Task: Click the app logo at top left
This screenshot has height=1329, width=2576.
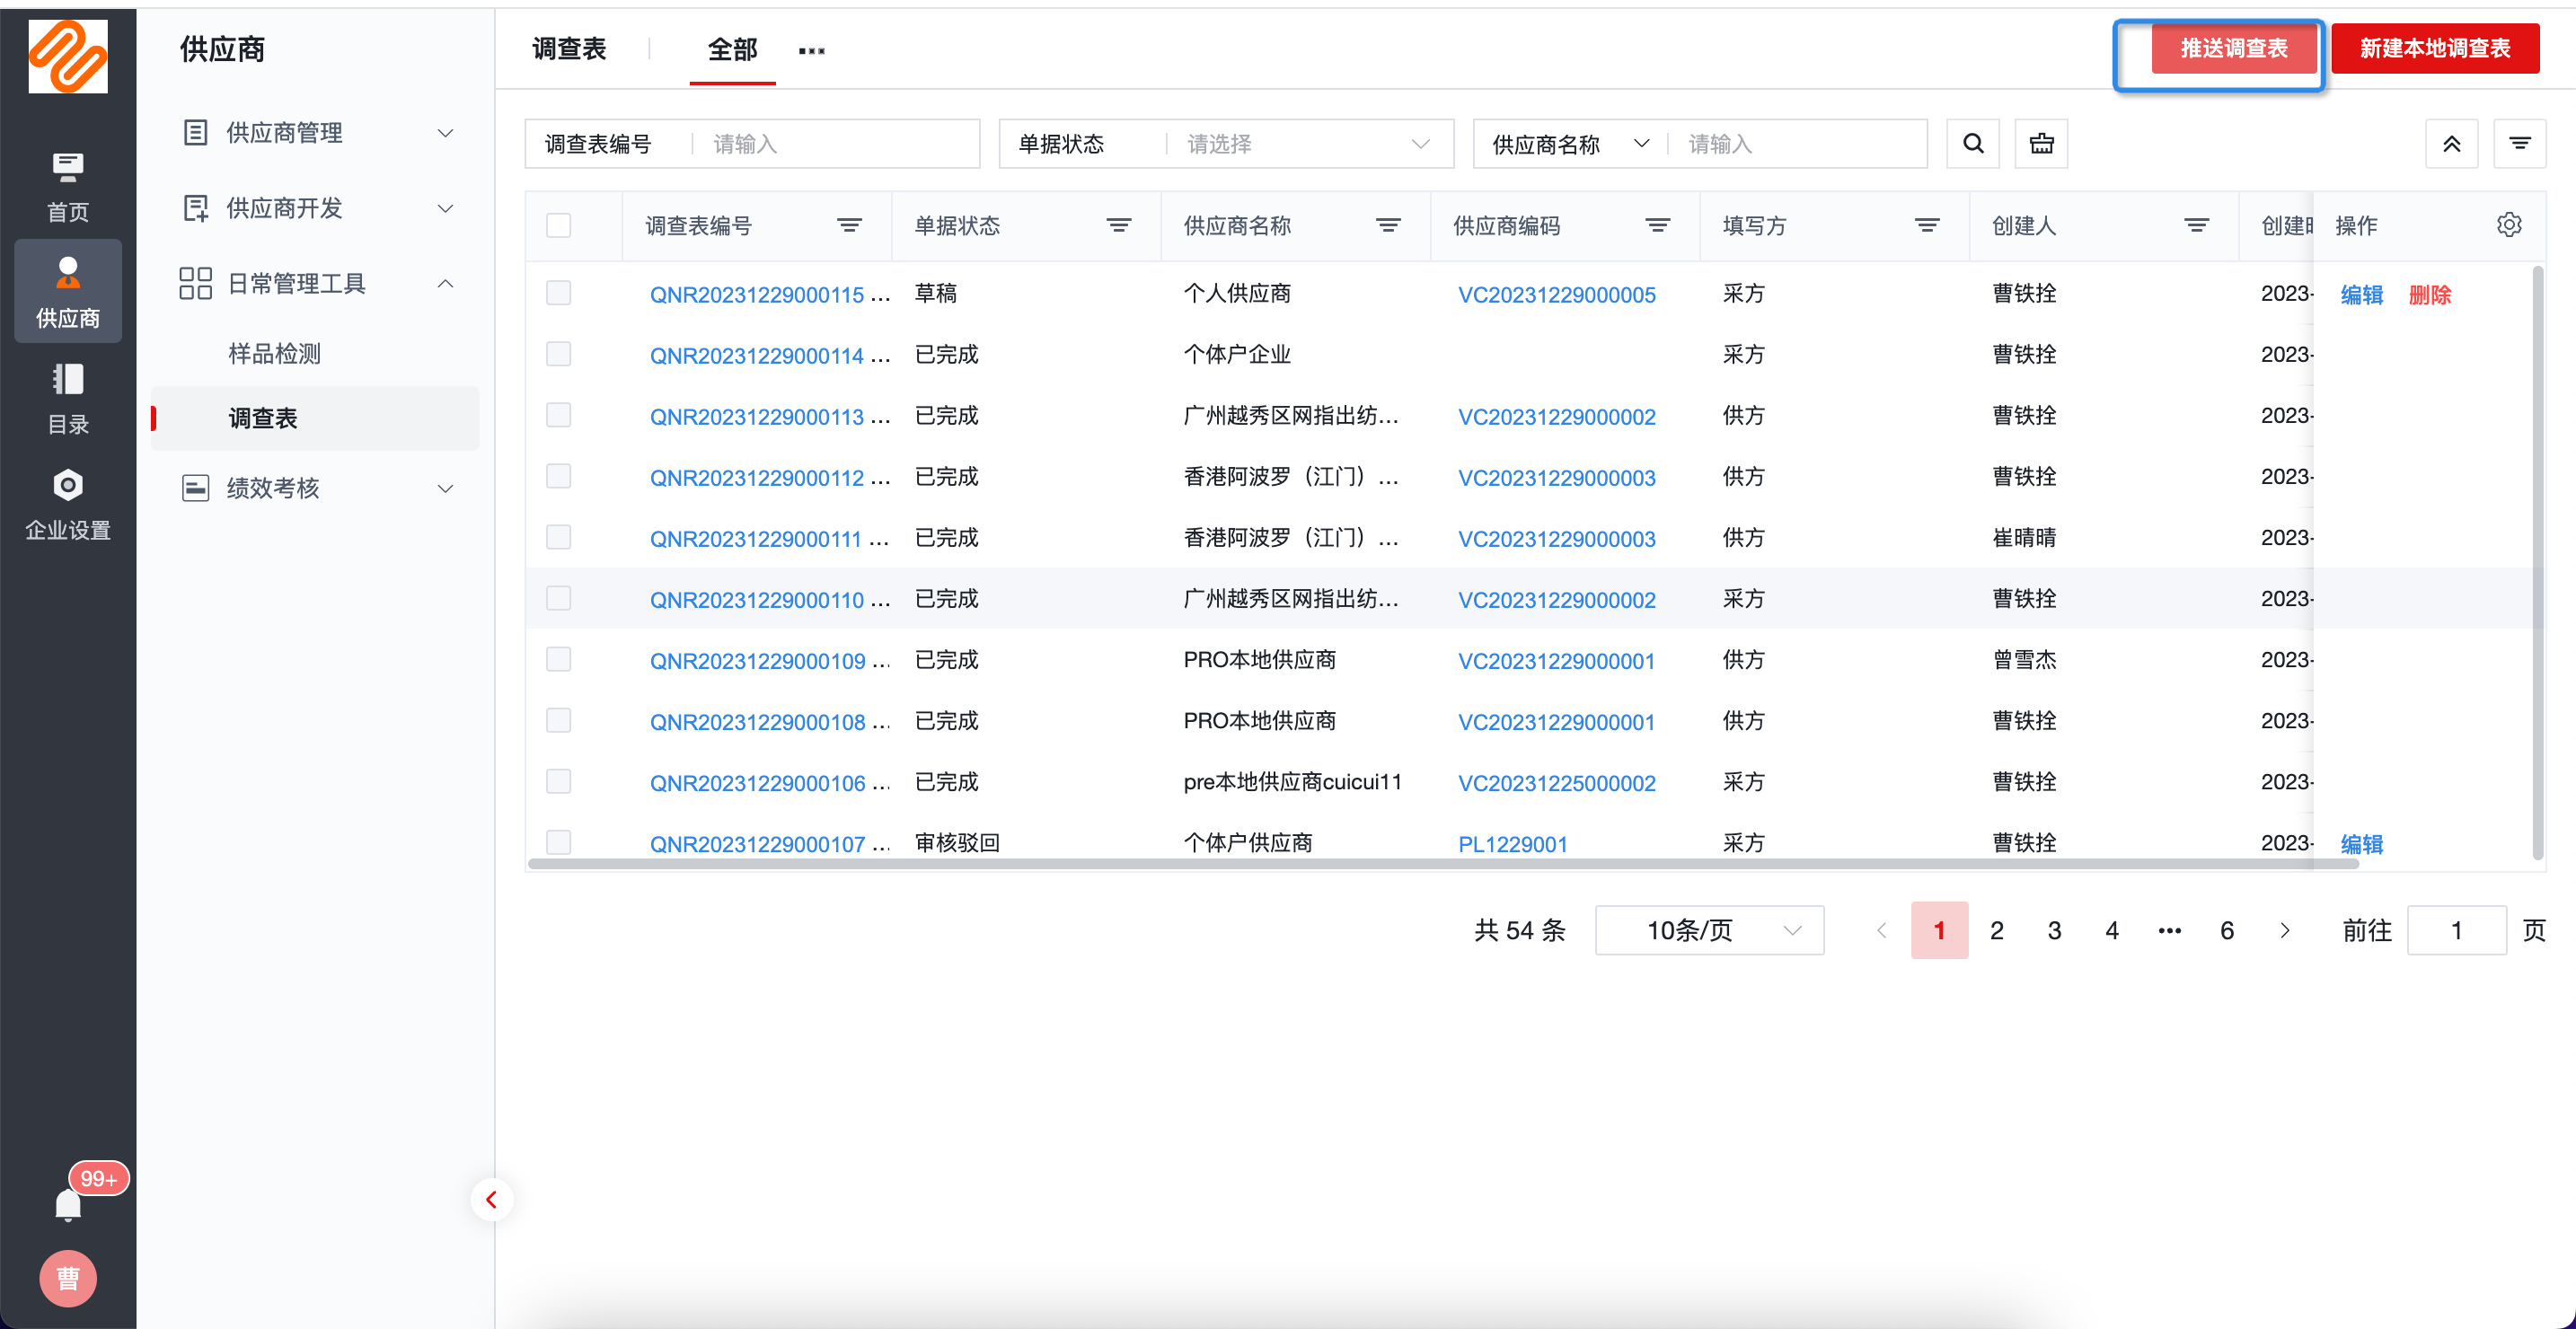Action: [68, 56]
